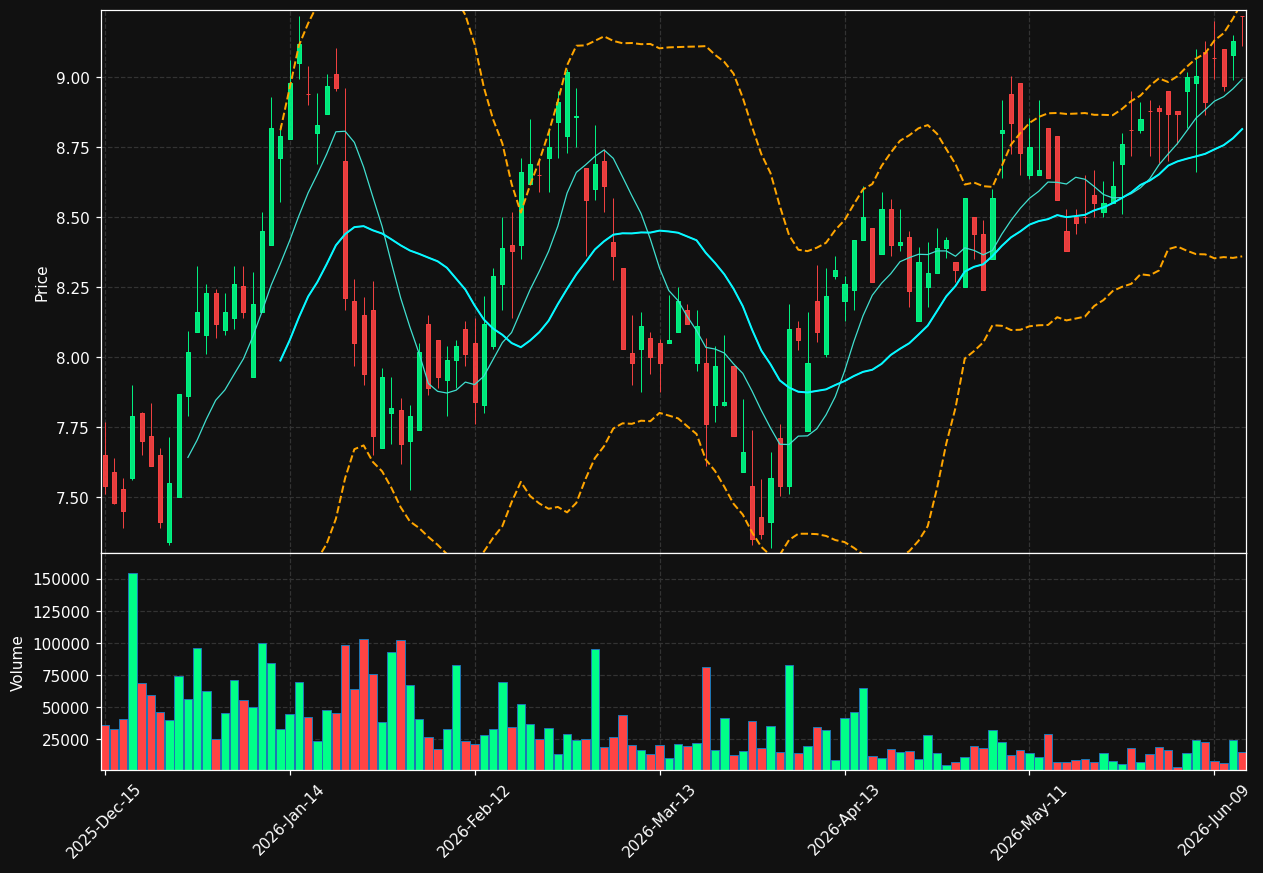The image size is (1263, 873).
Task: Pick the 2026-Jan-14 date label
Action: click(288, 821)
